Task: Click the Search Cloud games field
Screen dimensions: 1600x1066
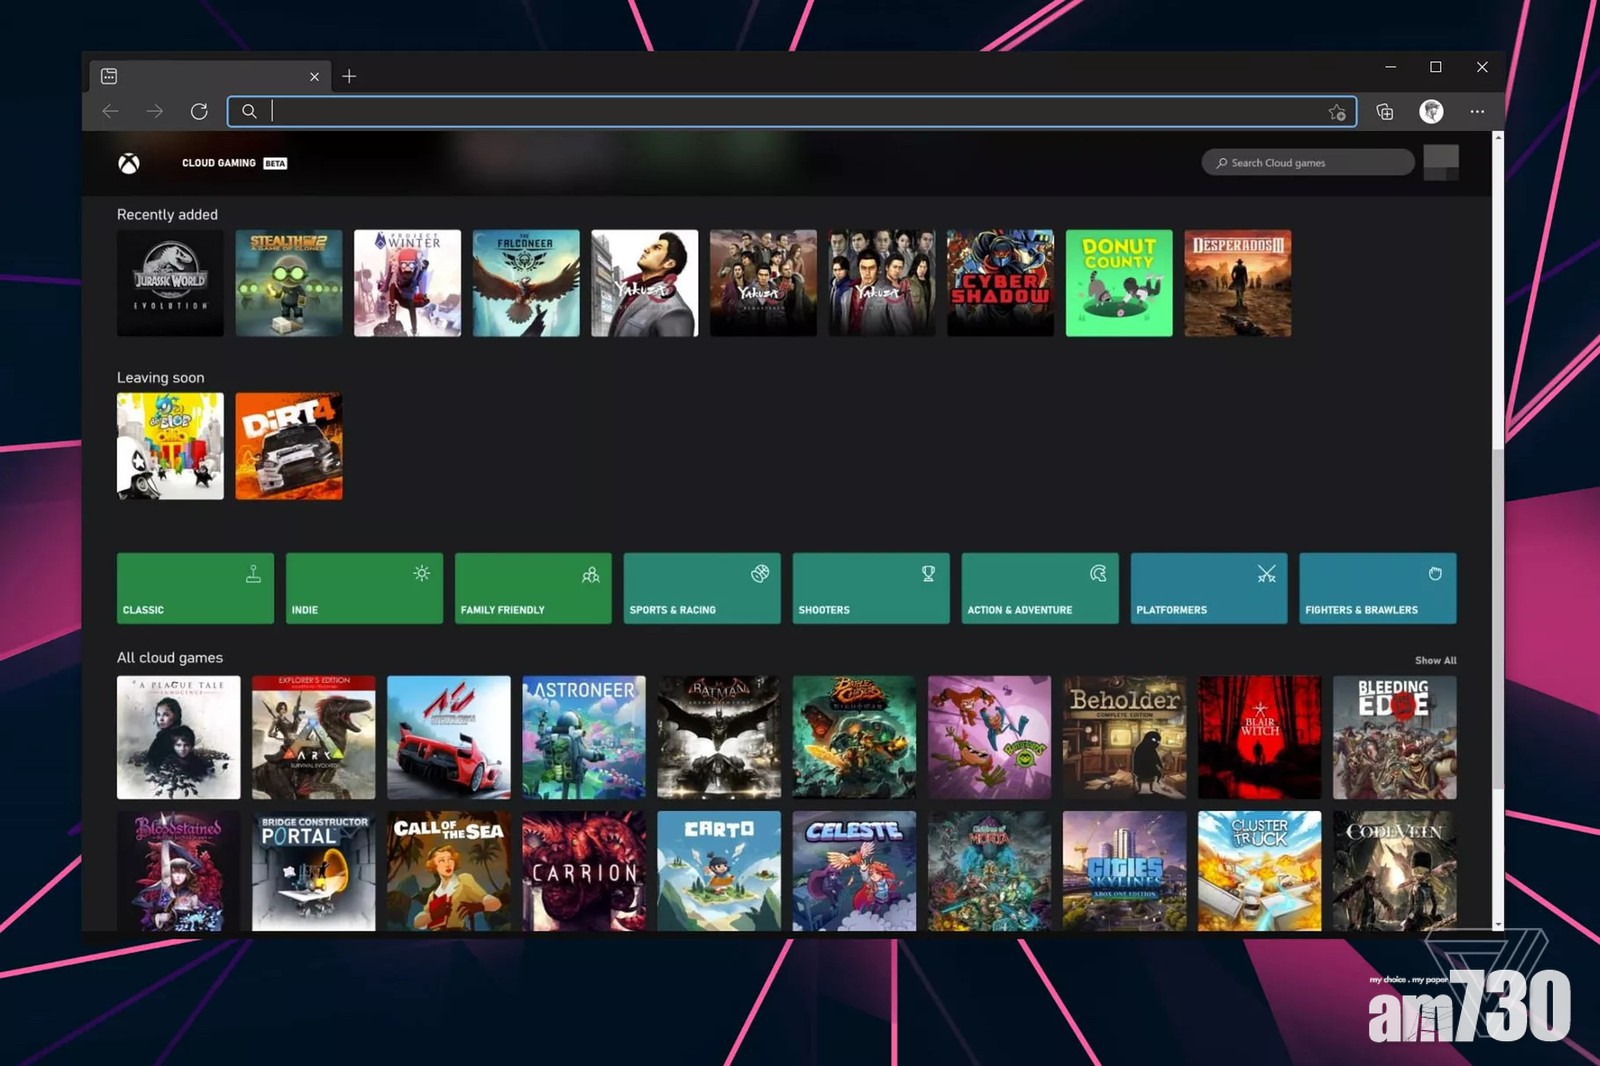Action: [x=1308, y=162]
